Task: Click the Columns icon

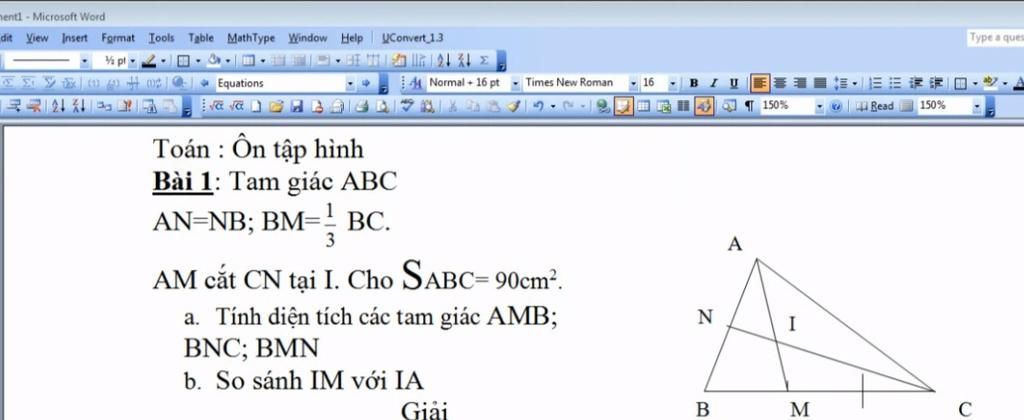Action: (683, 105)
